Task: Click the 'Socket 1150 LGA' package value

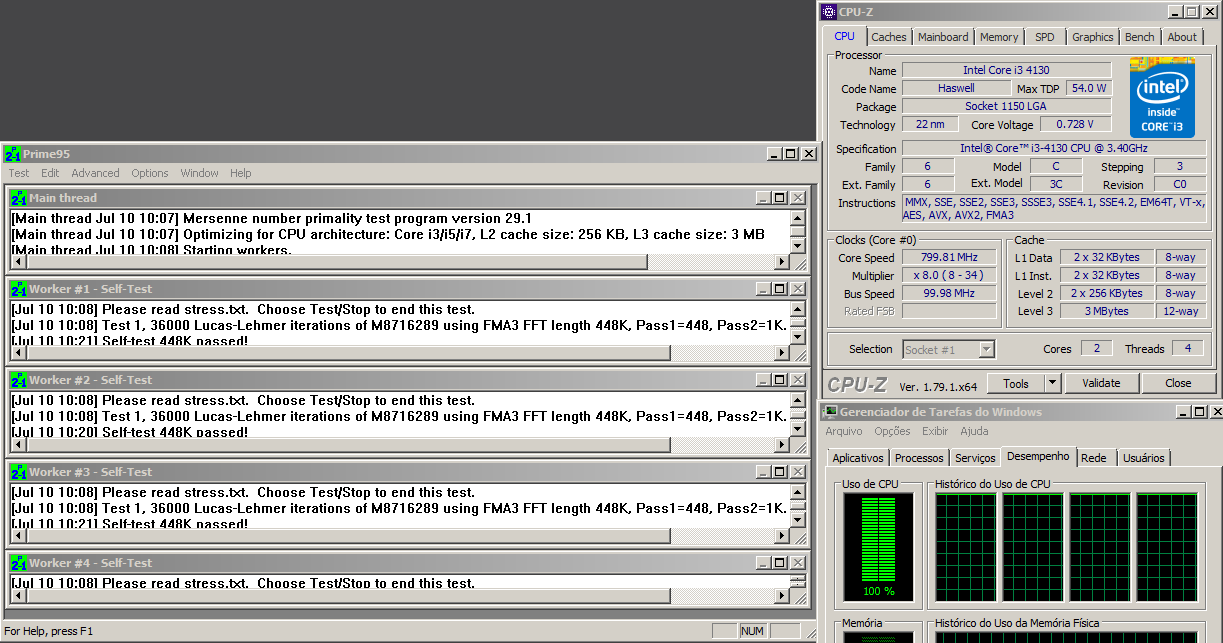Action: point(1006,106)
